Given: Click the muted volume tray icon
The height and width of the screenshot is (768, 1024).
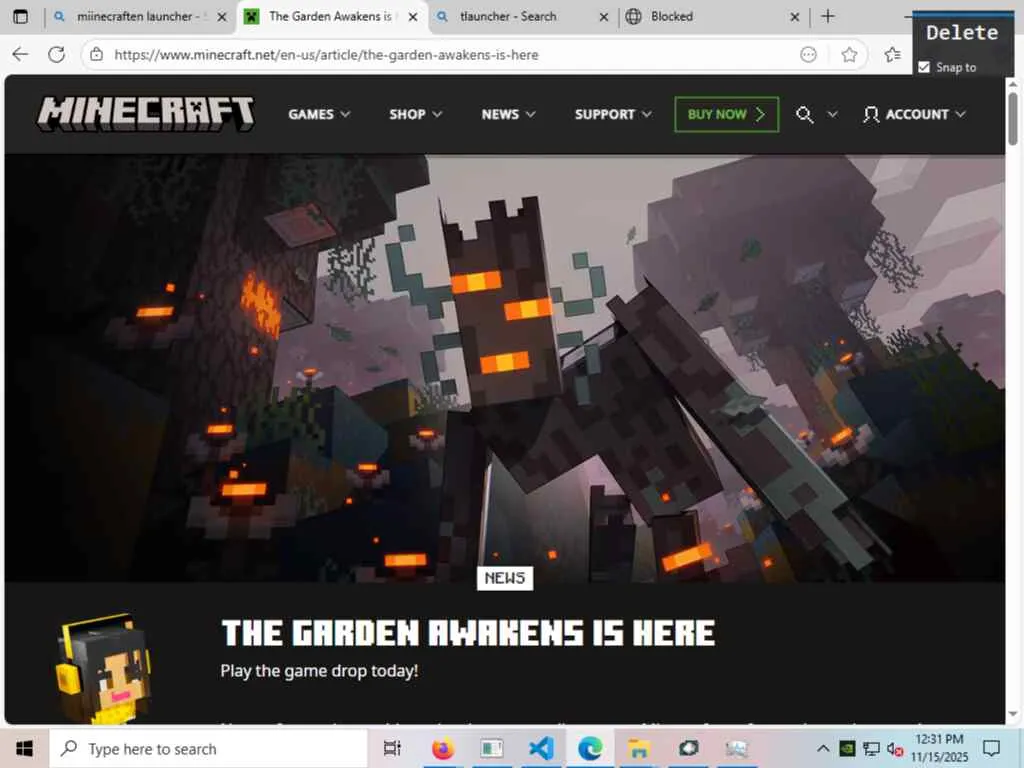Looking at the screenshot, I should point(895,748).
